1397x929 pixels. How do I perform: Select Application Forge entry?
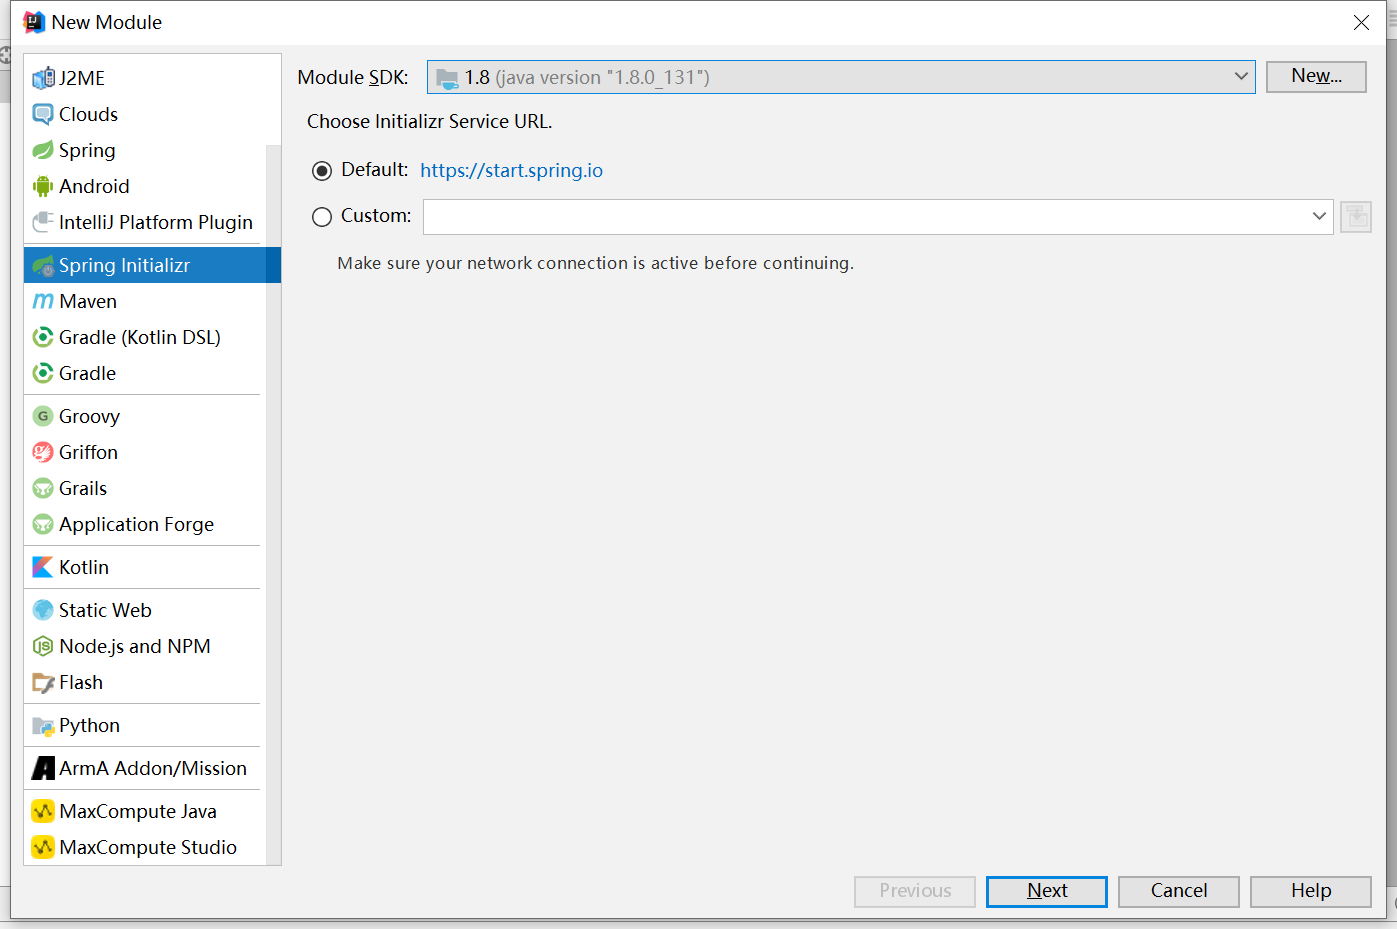click(x=145, y=524)
